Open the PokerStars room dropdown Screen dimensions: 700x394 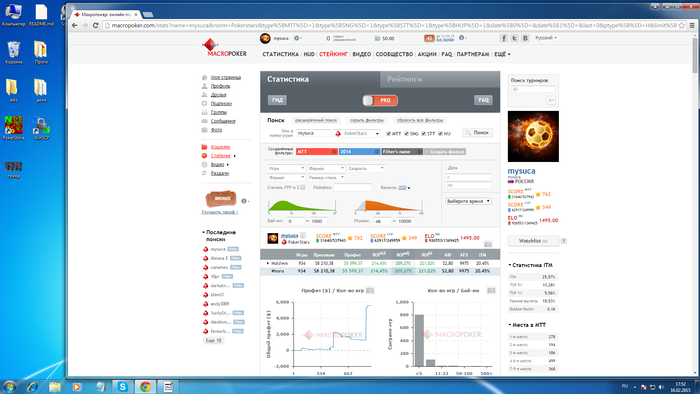(357, 133)
